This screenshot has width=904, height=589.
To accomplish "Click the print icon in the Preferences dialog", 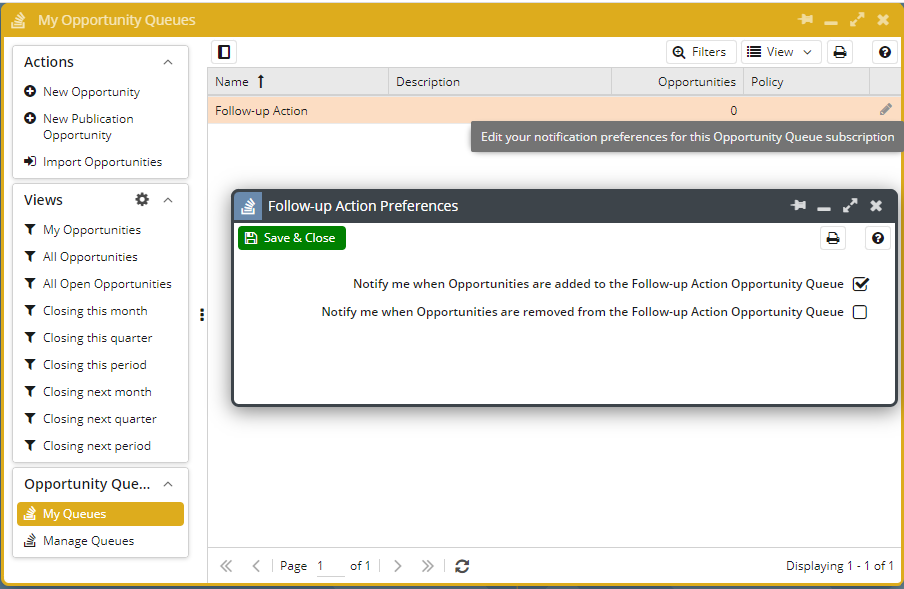I will coord(831,237).
